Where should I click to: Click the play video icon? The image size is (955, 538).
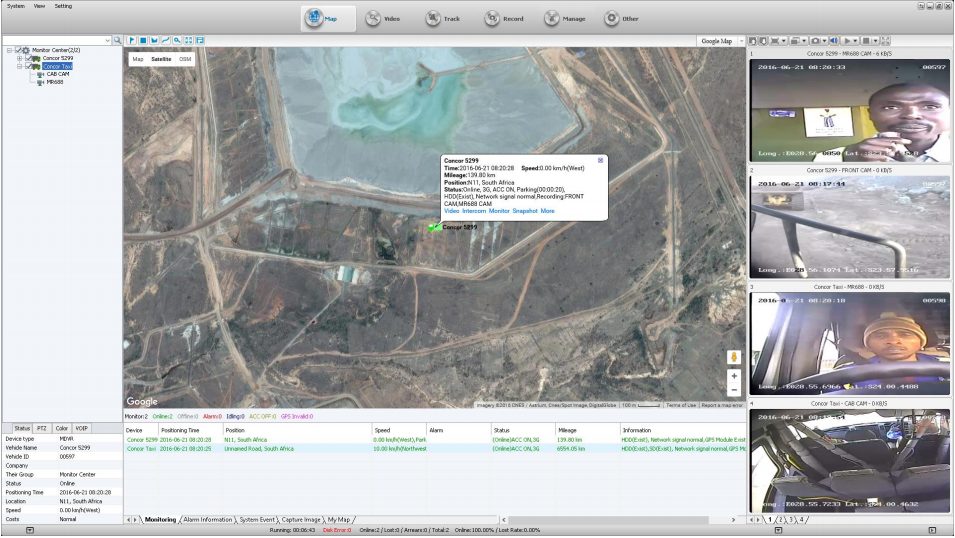pyautogui.click(x=847, y=41)
